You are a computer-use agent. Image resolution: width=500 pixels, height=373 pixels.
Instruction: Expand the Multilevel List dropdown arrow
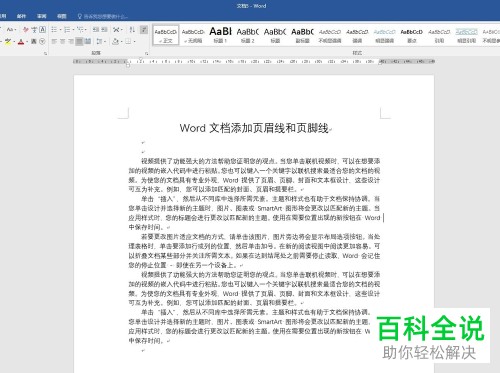coord(86,30)
